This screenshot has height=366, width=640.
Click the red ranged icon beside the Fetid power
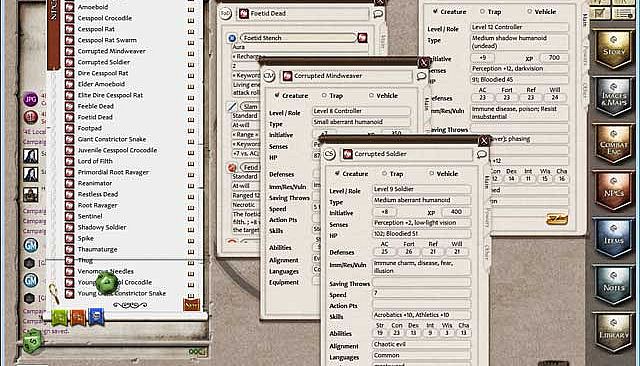pos(232,167)
